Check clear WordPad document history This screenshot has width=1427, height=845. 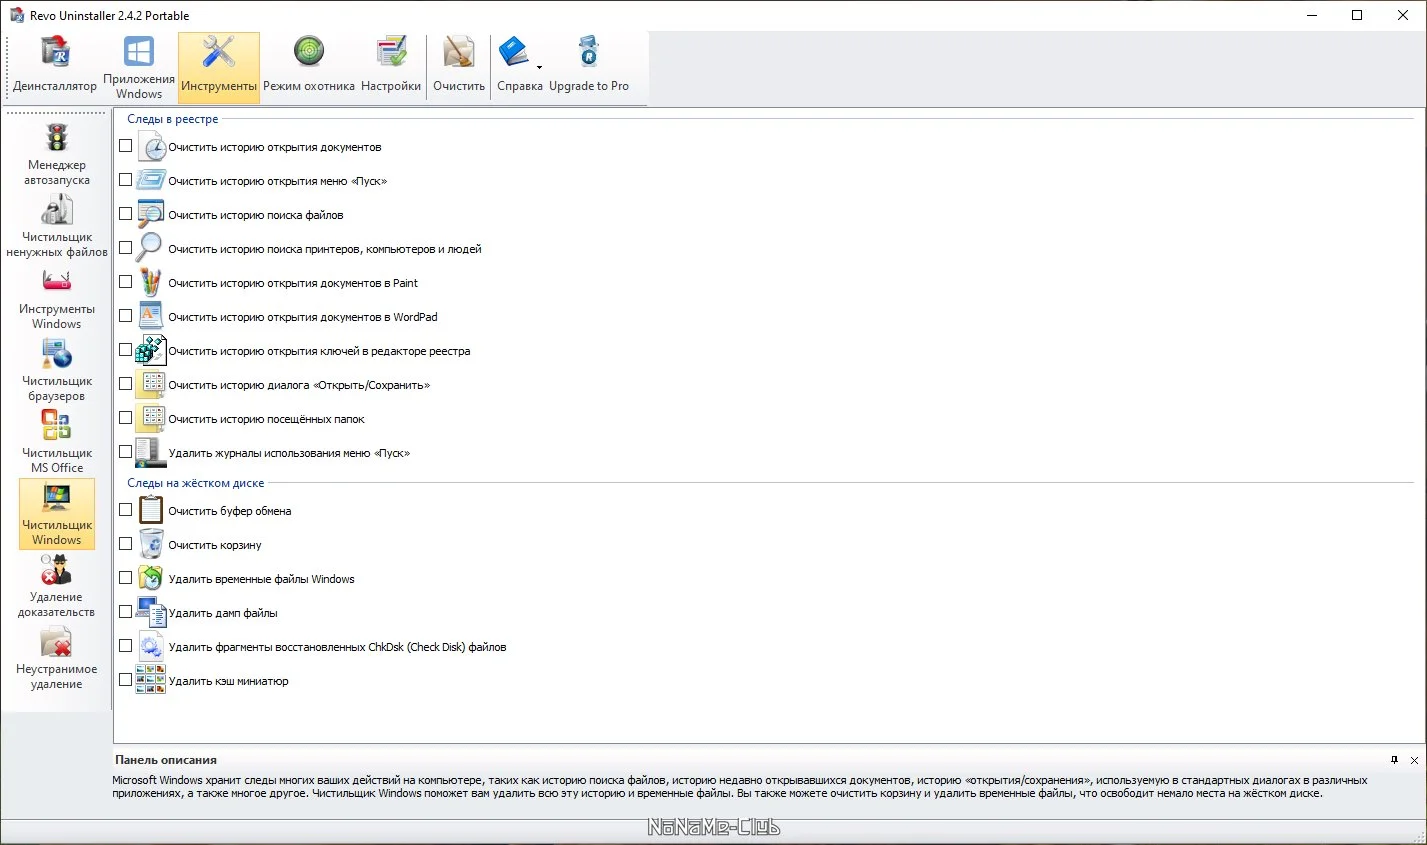[x=126, y=316]
